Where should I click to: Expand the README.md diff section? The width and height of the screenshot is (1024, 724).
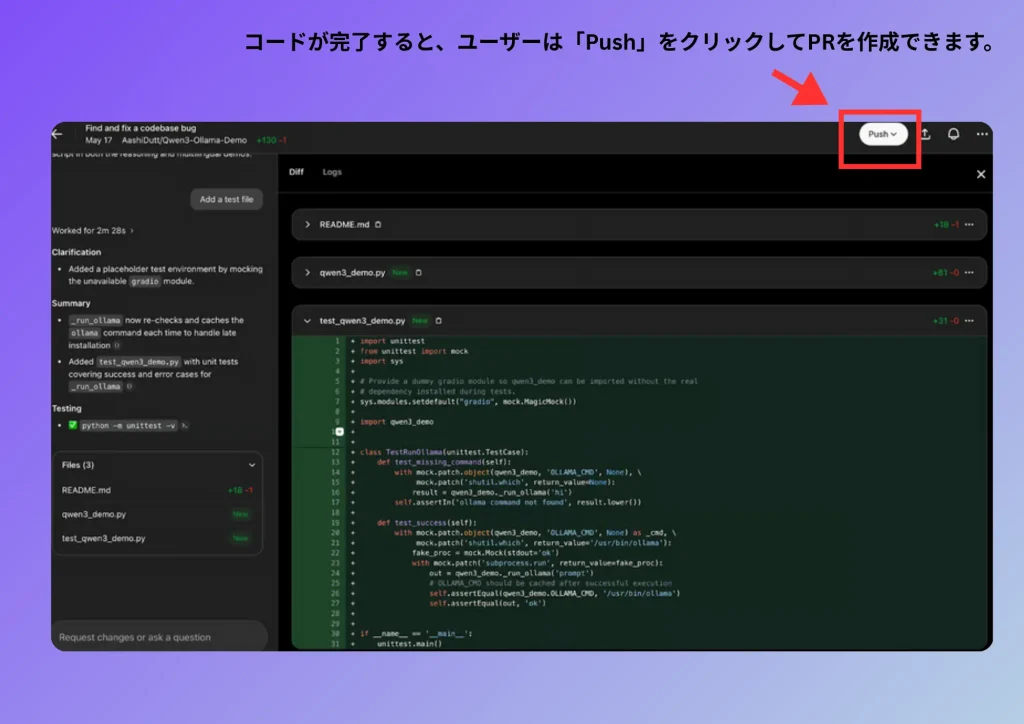coord(308,225)
